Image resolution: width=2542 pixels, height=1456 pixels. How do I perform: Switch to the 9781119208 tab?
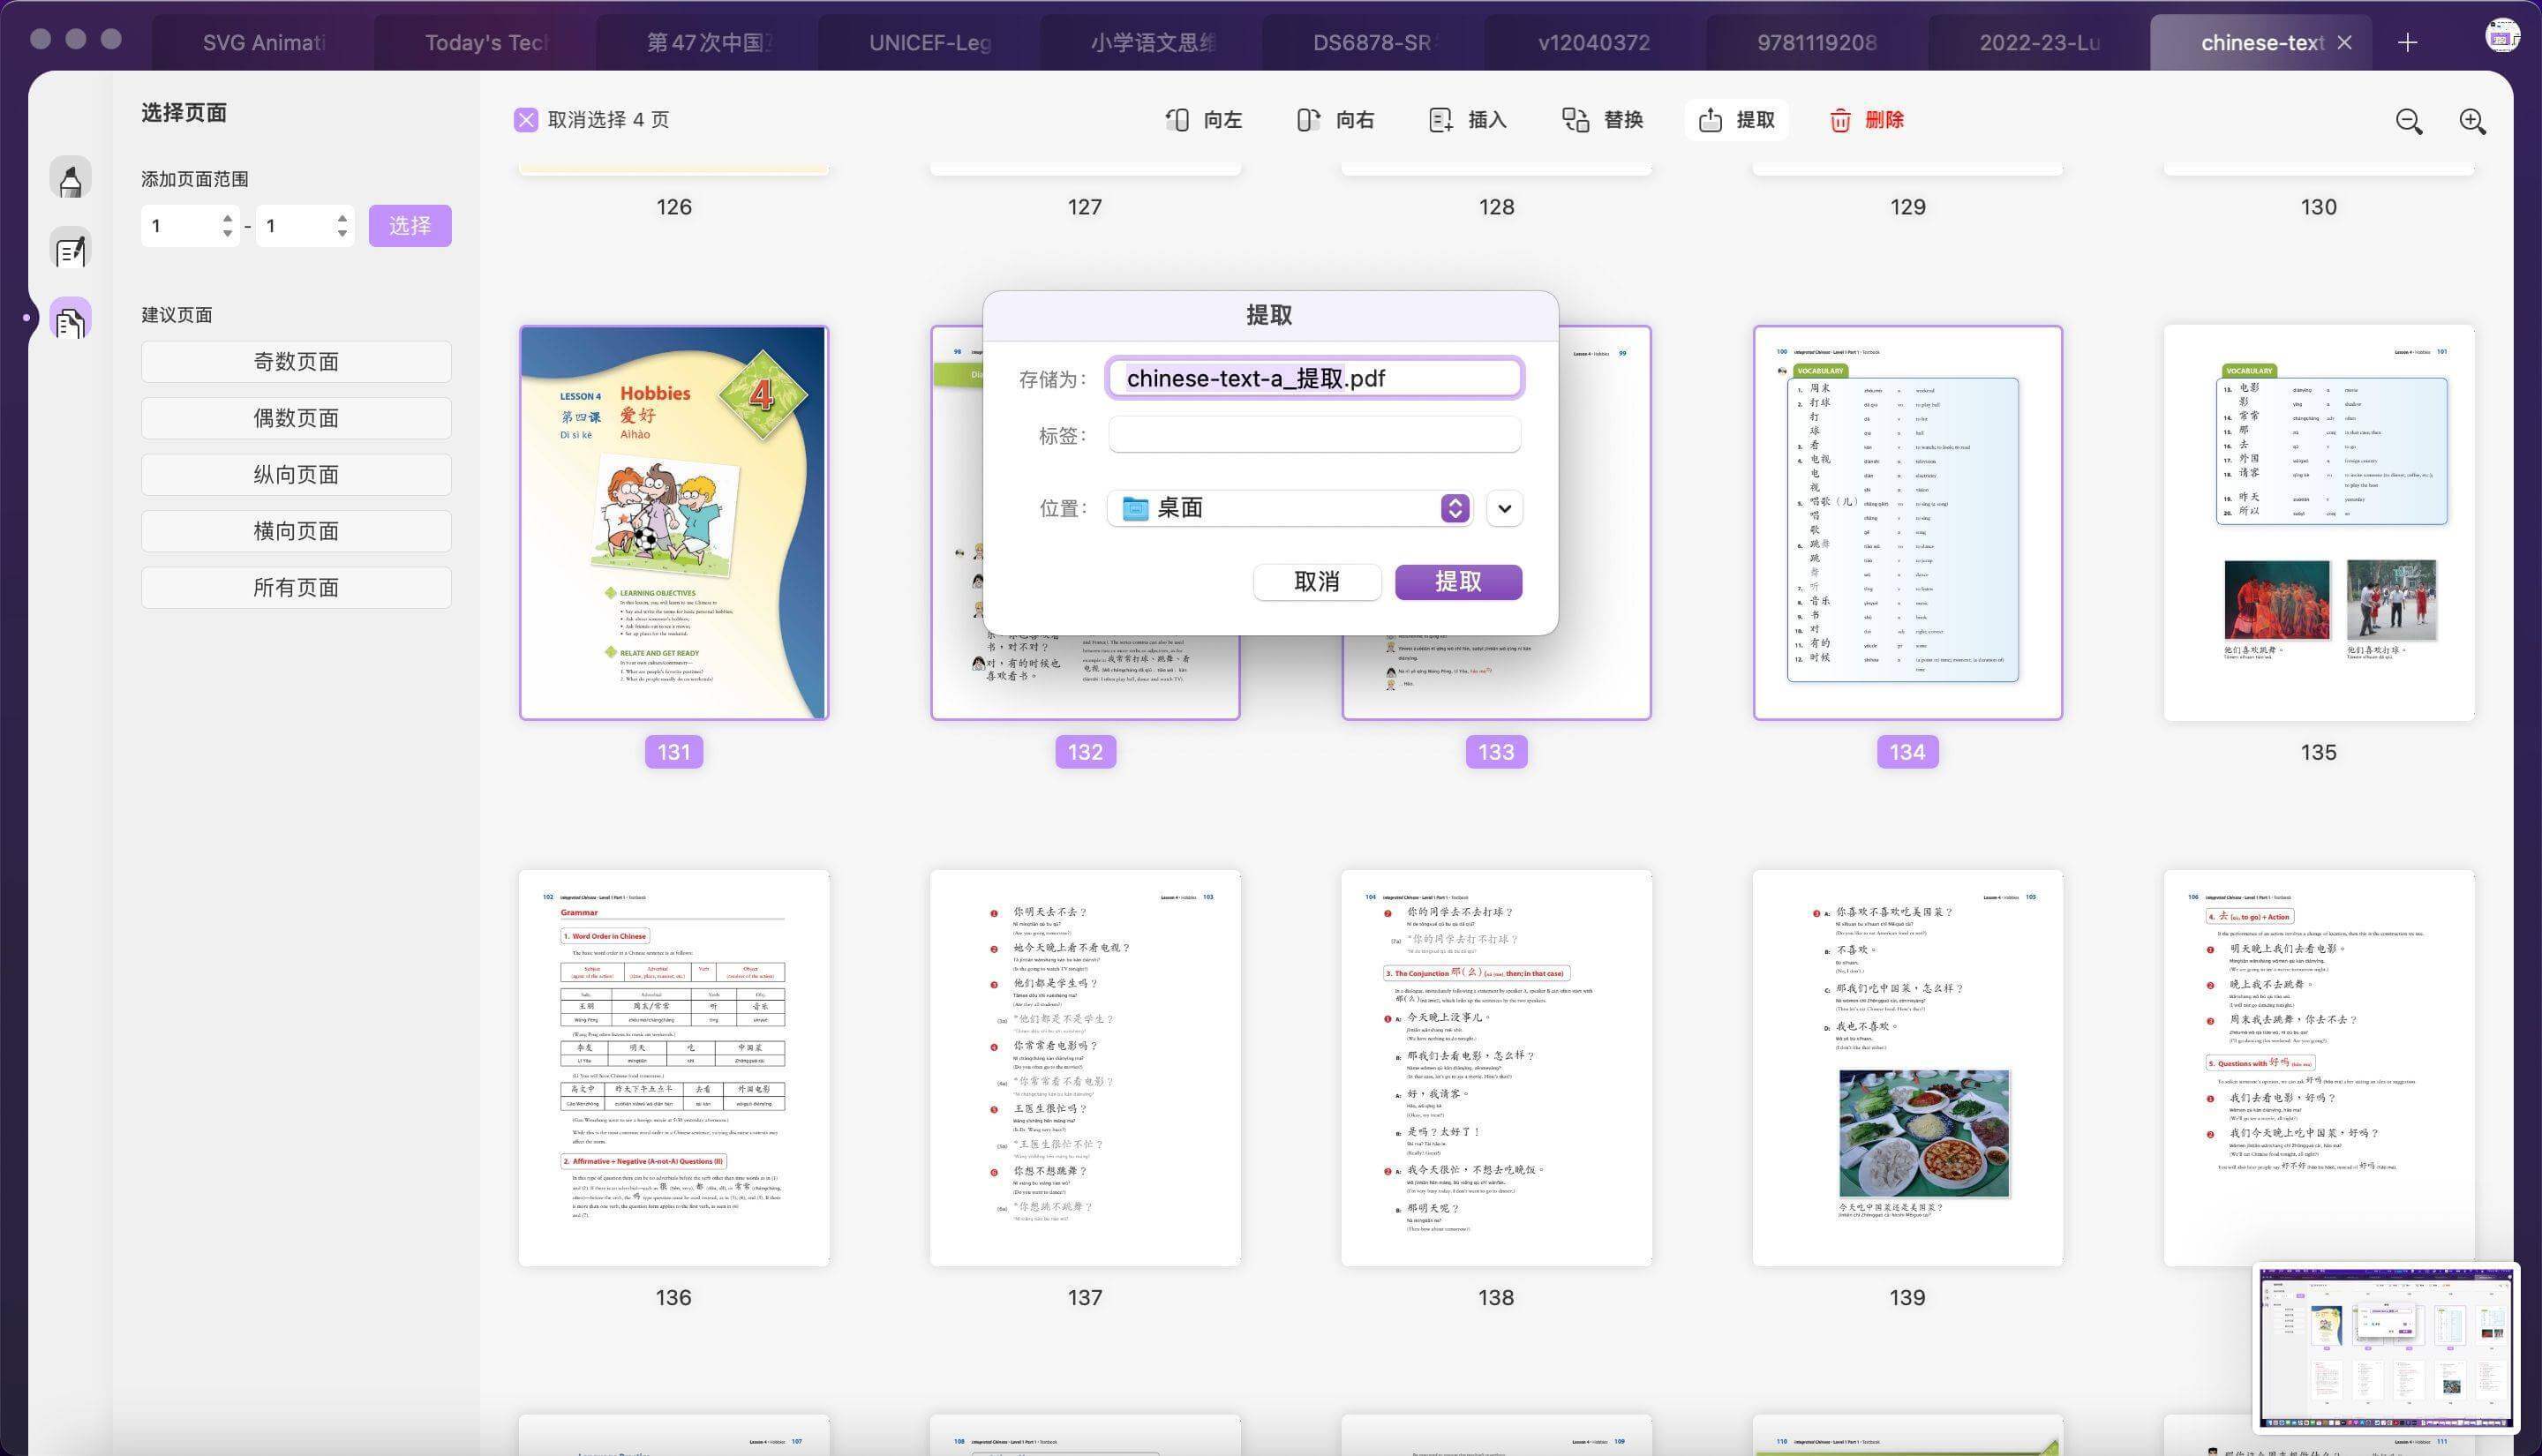(x=1817, y=42)
